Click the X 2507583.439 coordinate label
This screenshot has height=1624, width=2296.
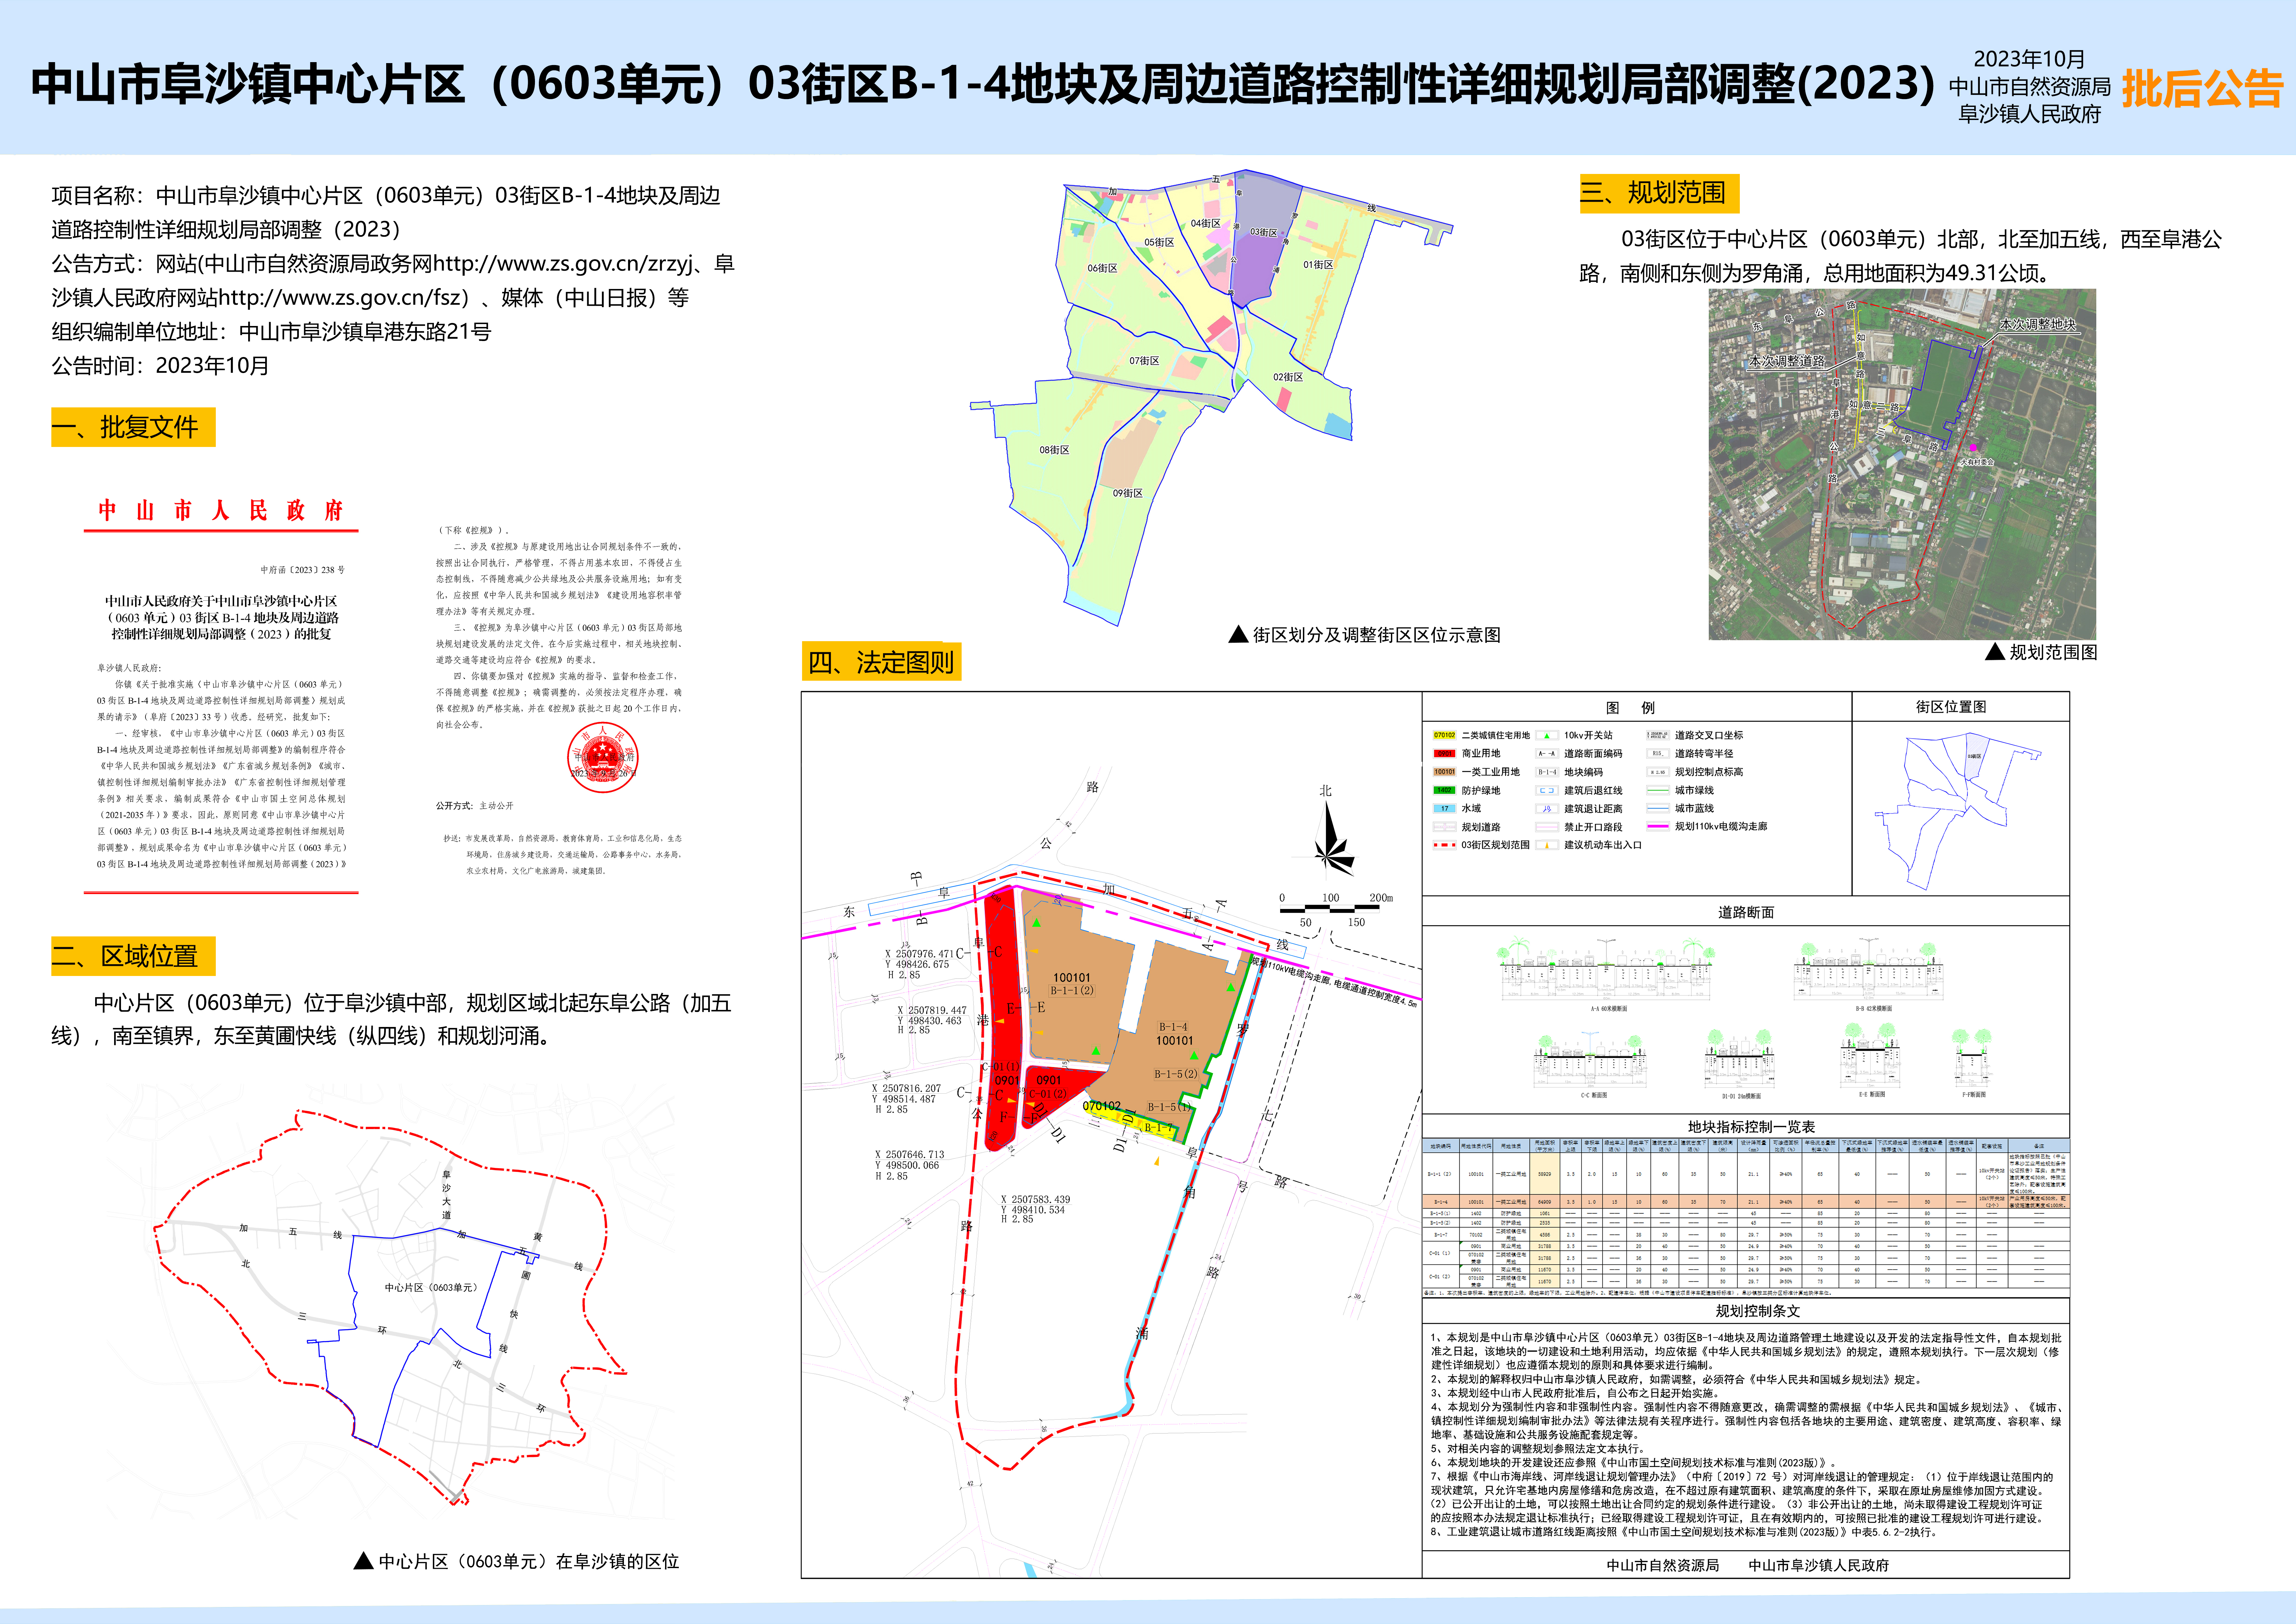(x=1036, y=1199)
